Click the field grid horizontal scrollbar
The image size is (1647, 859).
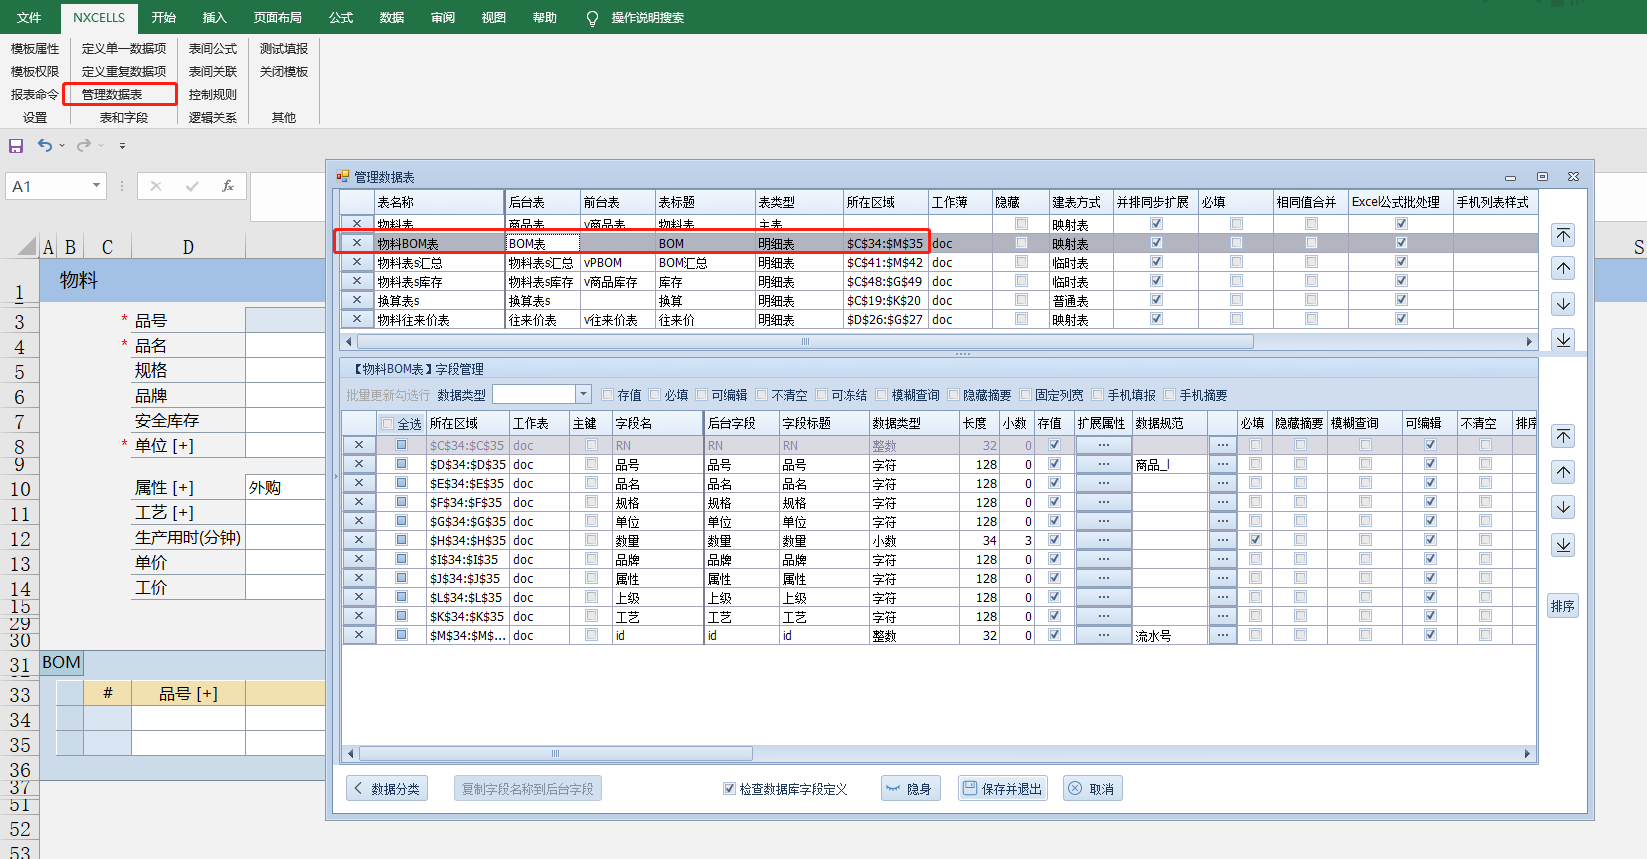pyautogui.click(x=555, y=754)
